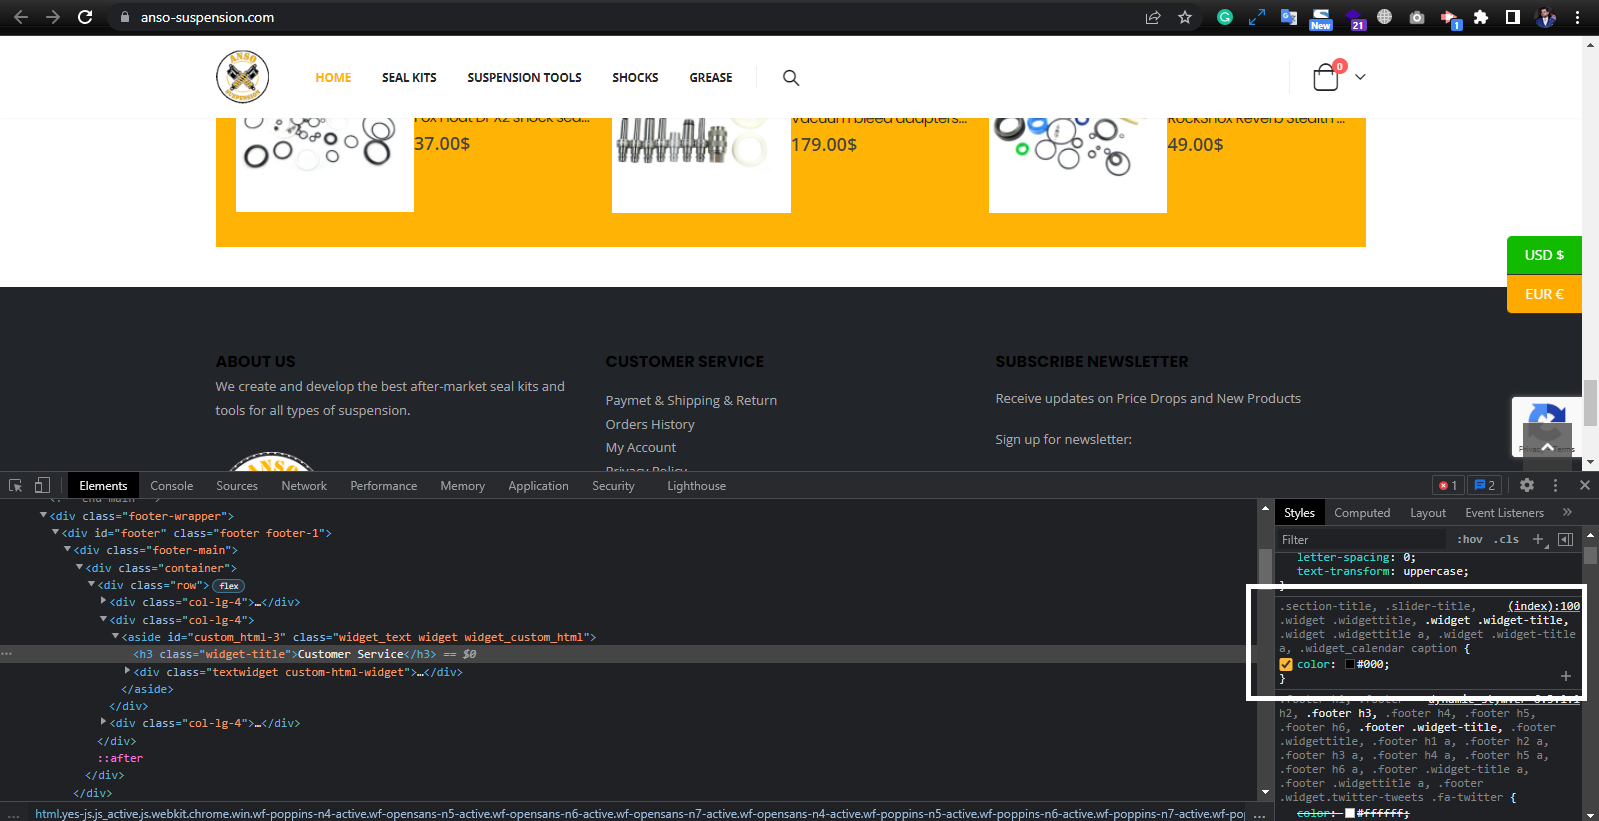Click the Chrome profile avatar

(1545, 17)
